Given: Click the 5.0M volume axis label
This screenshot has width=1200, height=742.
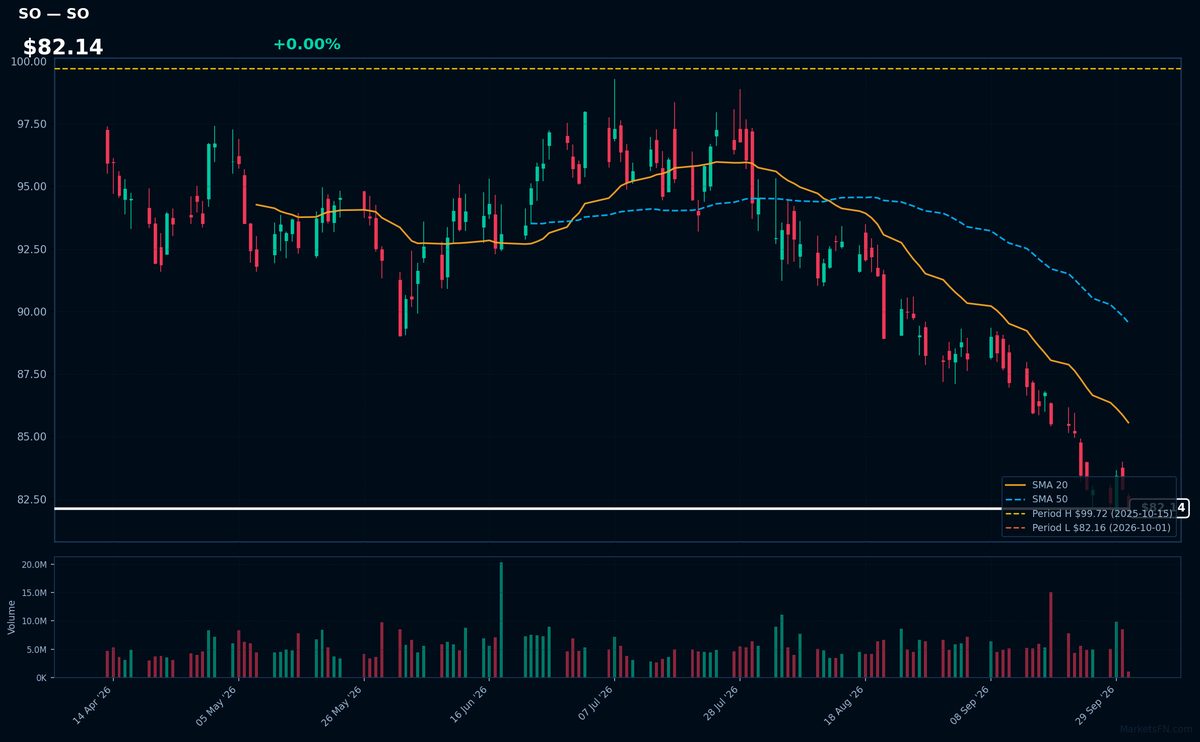Looking at the screenshot, I should [x=37, y=649].
